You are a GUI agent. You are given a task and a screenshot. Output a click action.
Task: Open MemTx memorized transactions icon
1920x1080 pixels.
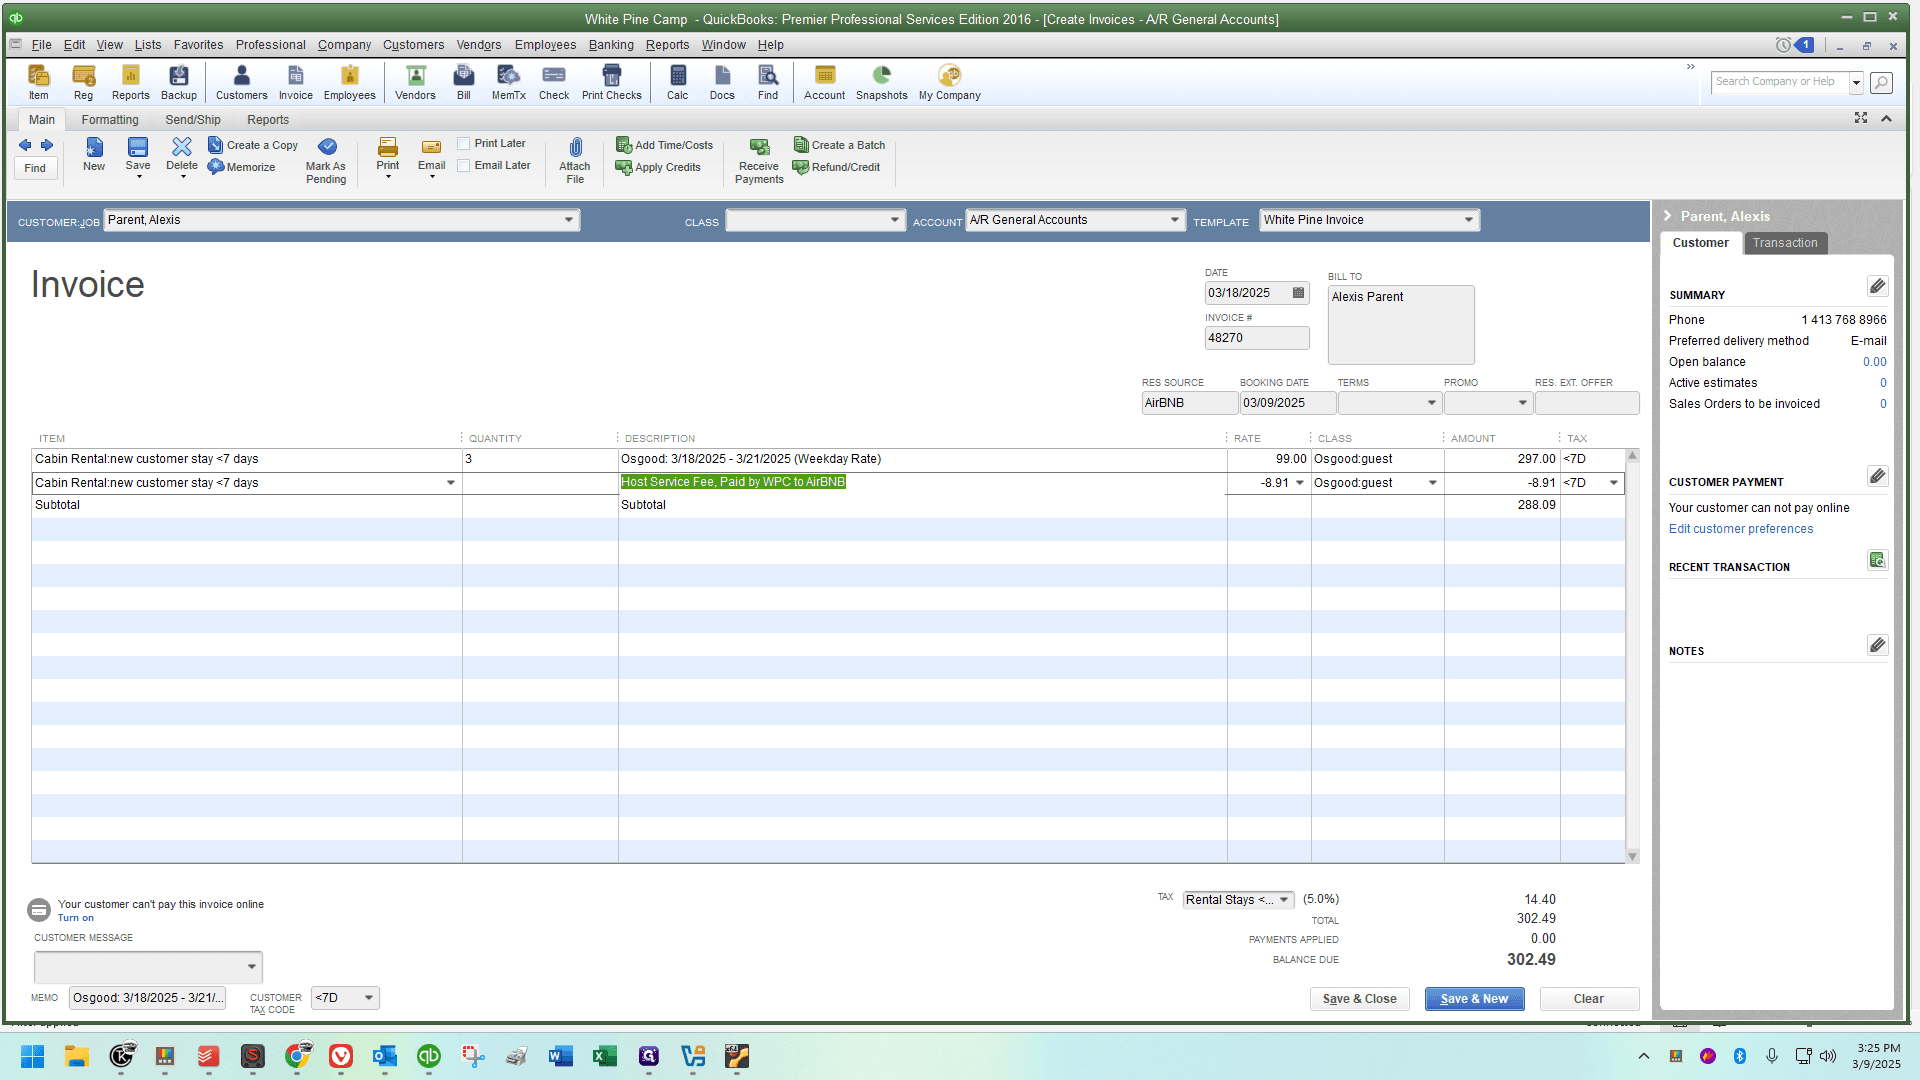[508, 82]
